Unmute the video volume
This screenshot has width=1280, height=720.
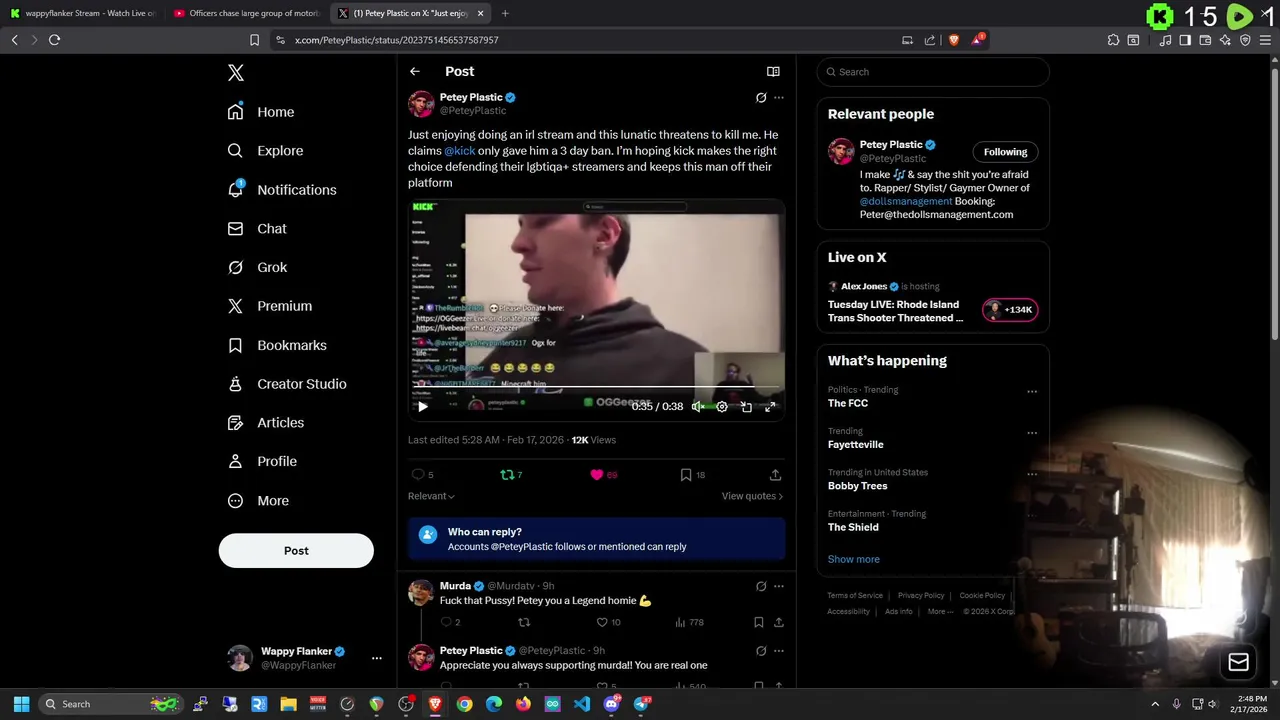point(697,407)
